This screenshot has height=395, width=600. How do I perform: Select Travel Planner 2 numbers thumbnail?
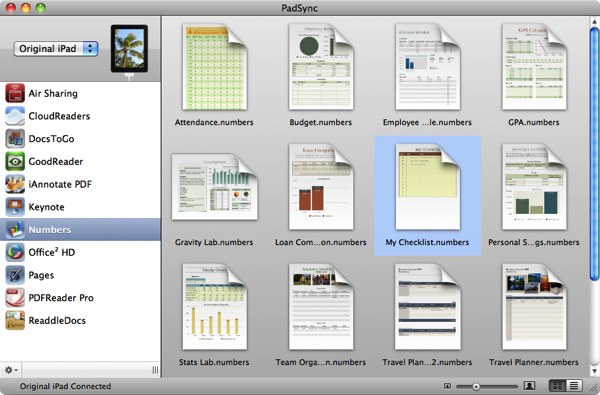click(x=427, y=307)
